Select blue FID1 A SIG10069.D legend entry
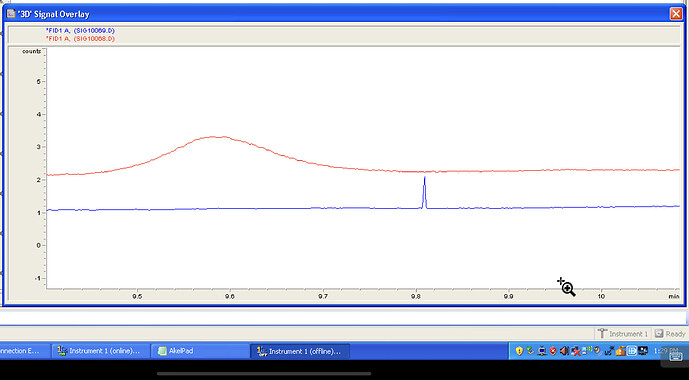The width and height of the screenshot is (689, 380). (x=80, y=30)
